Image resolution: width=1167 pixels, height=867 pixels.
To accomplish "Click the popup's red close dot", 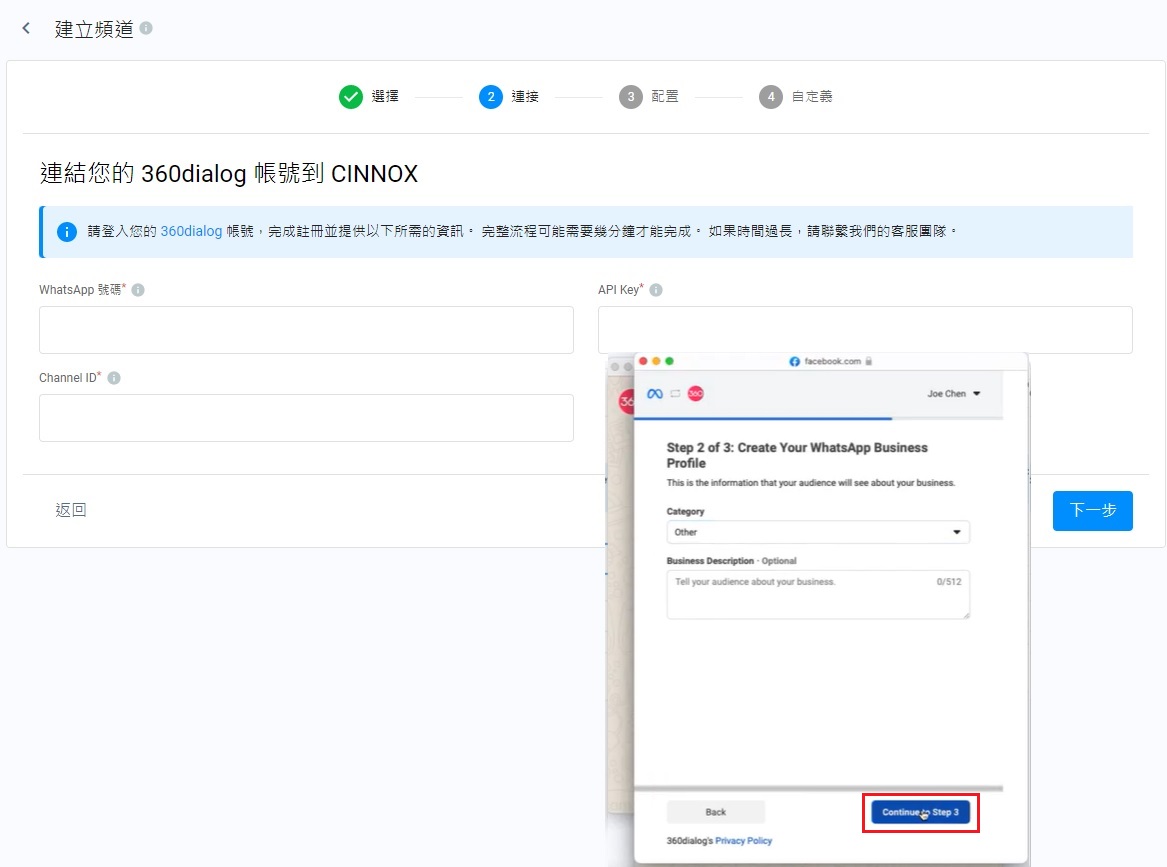I will click(x=643, y=361).
